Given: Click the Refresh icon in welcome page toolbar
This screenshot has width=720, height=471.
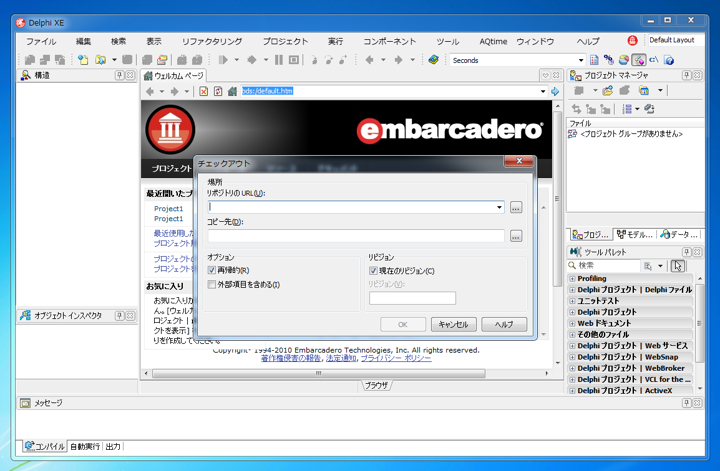Looking at the screenshot, I should pyautogui.click(x=218, y=91).
